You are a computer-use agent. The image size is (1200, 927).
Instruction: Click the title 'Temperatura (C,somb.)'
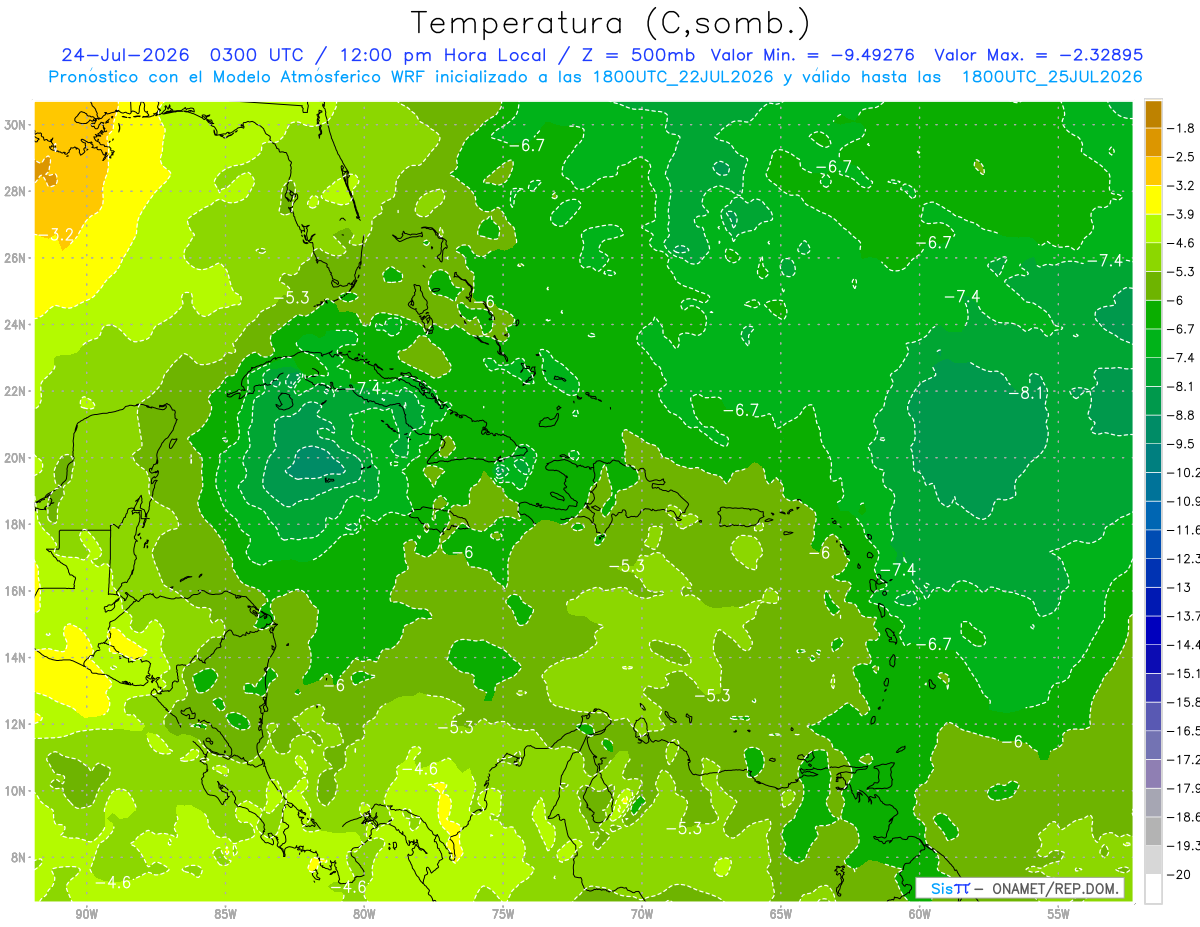611,23
